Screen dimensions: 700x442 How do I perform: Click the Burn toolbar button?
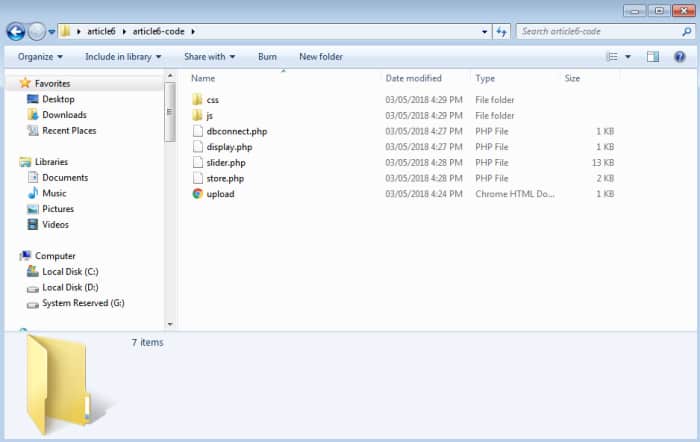[267, 57]
